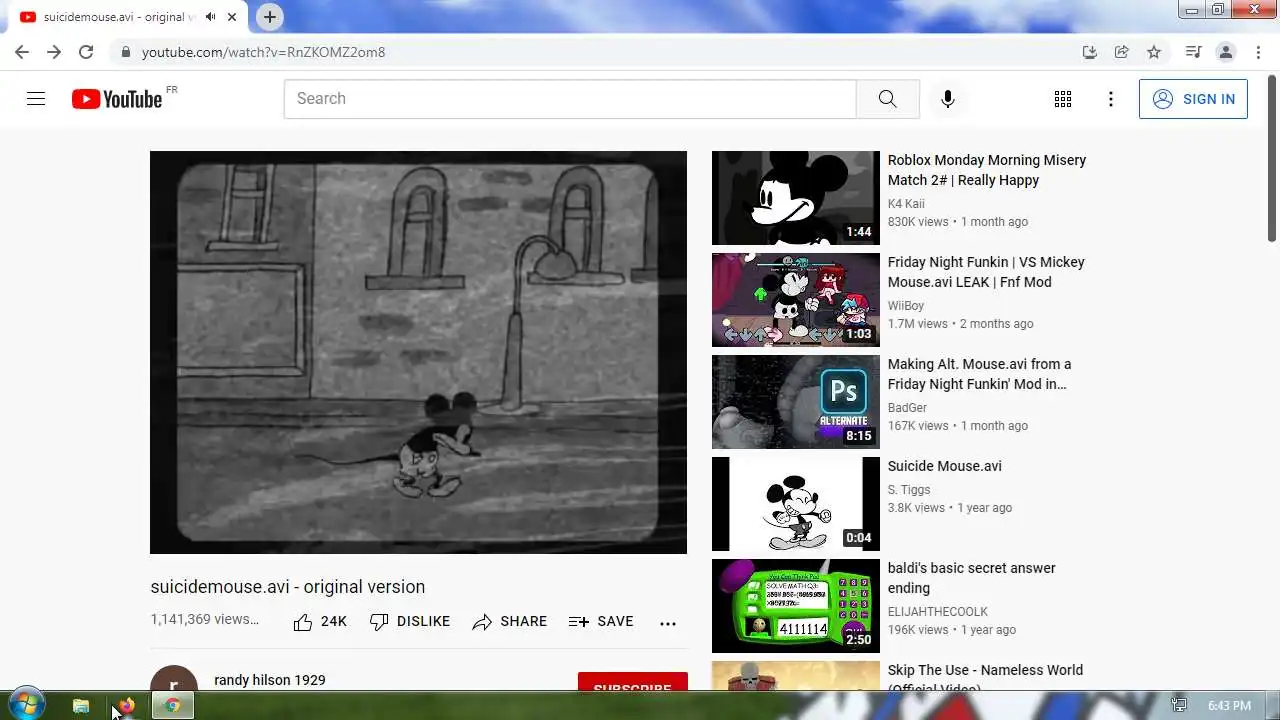
Task: Open YouTube settings three-dot menu
Action: (1111, 99)
